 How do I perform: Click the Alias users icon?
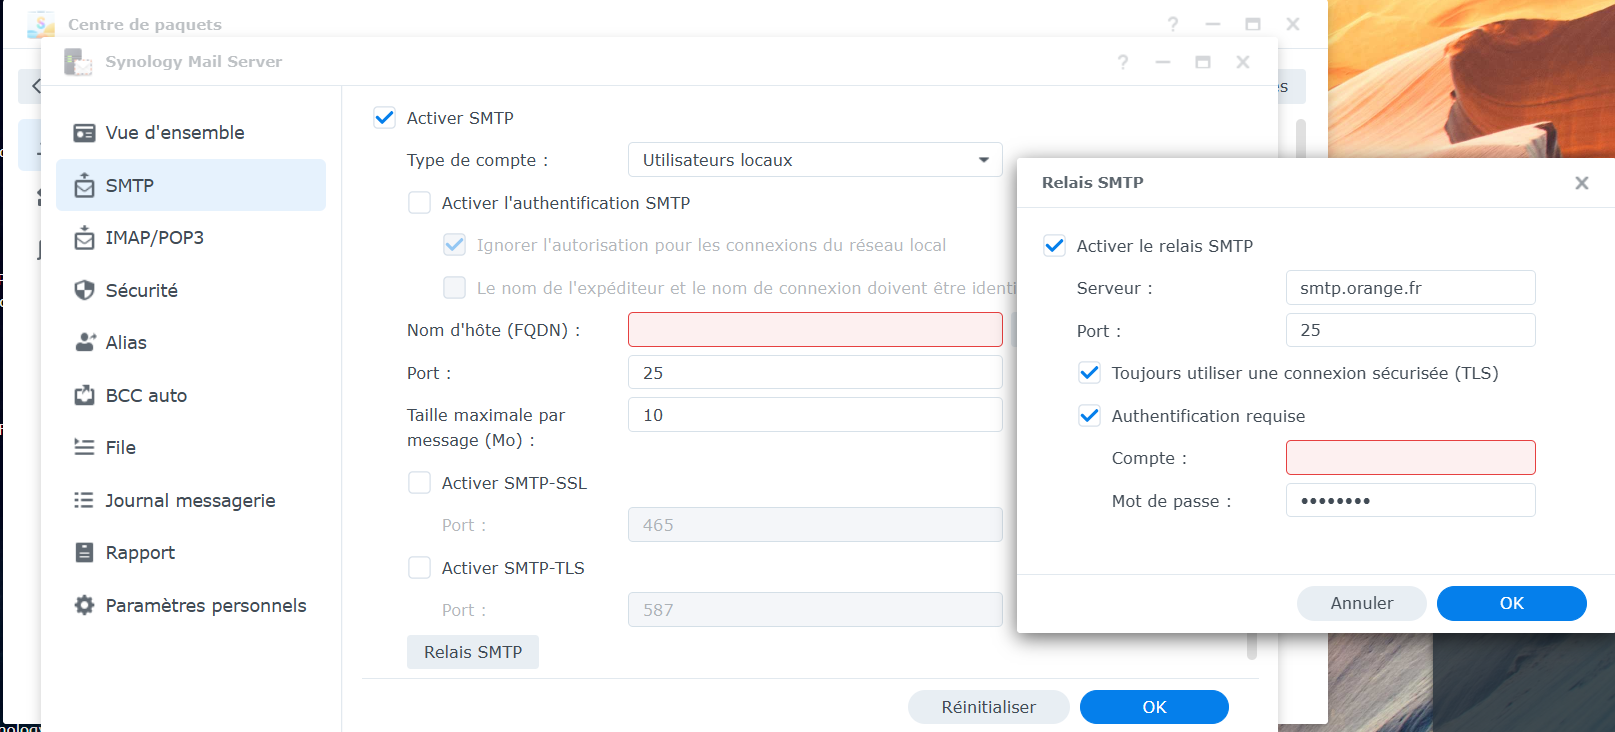tap(85, 343)
